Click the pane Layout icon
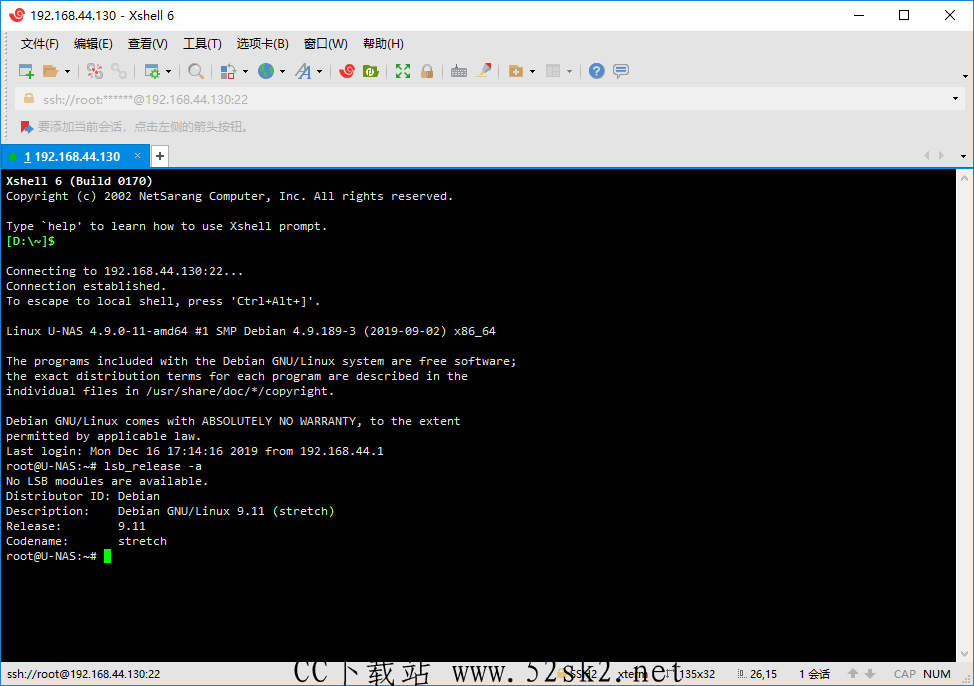Image resolution: width=974 pixels, height=686 pixels. click(x=553, y=71)
